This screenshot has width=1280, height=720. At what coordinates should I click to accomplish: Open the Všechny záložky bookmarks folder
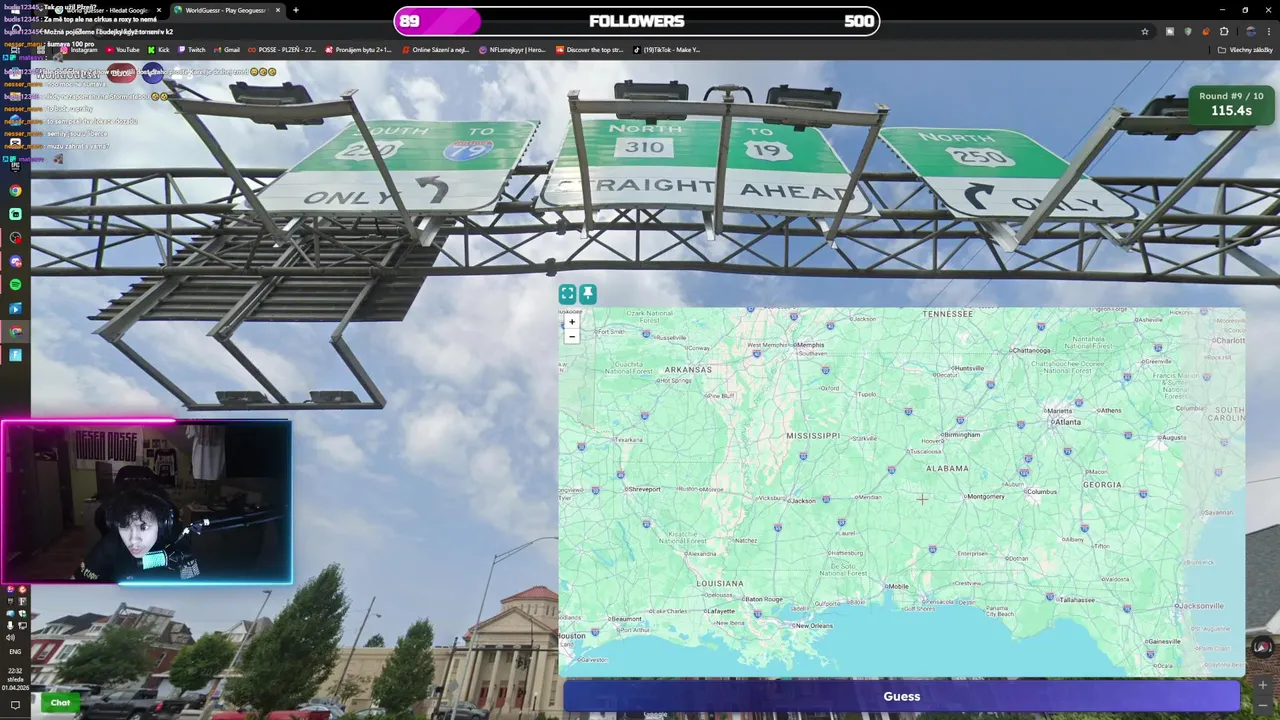click(x=1245, y=49)
